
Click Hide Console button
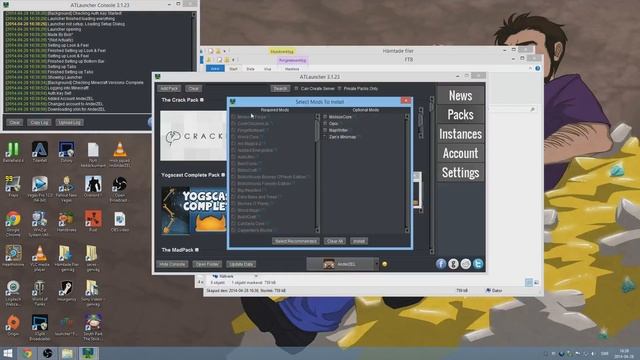172,264
